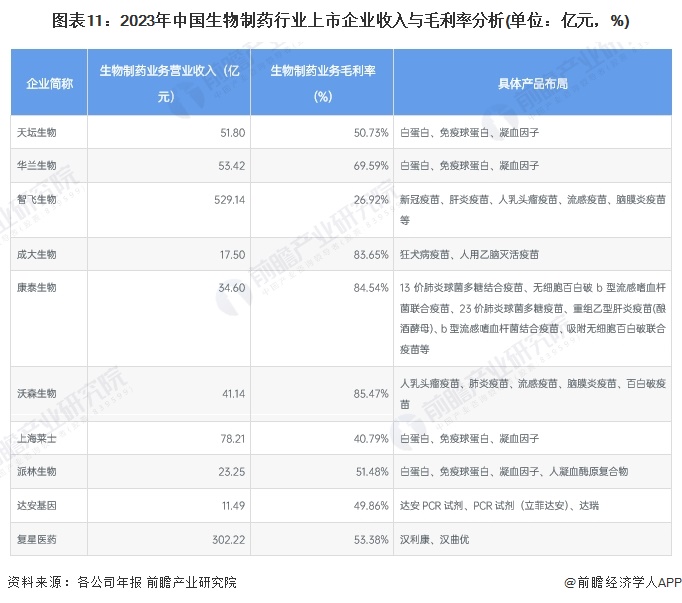This screenshot has height=603, width=682.
Task: Click the company name 华兰生物
Action: click(x=37, y=166)
